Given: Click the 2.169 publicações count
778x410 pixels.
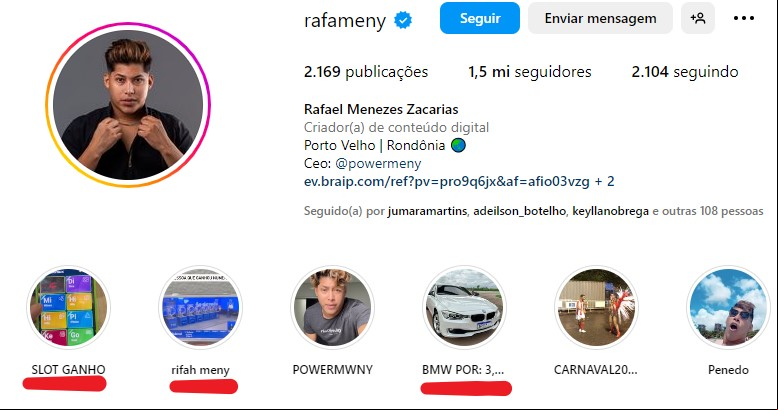Looking at the screenshot, I should coord(366,72).
